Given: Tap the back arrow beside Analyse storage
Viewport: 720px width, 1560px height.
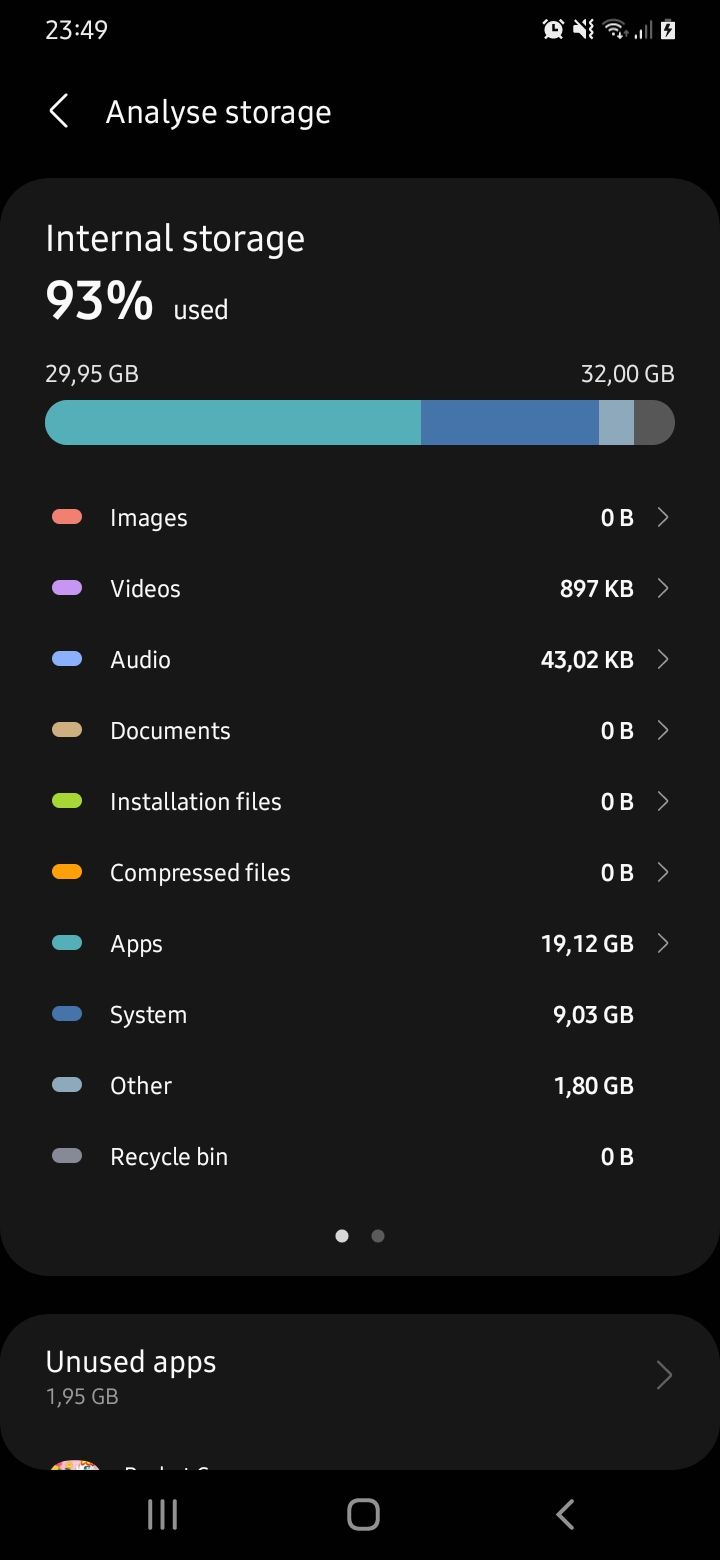Looking at the screenshot, I should click(x=59, y=112).
